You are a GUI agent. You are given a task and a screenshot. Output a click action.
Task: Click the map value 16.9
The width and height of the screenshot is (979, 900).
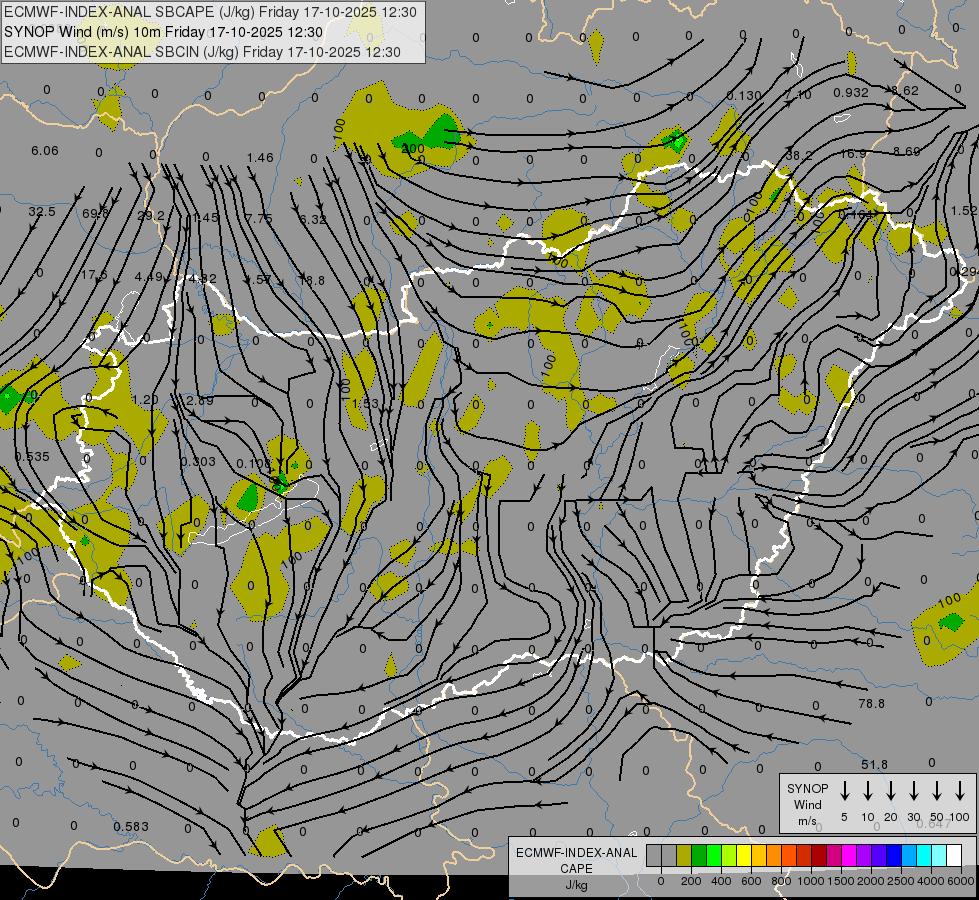point(853,154)
